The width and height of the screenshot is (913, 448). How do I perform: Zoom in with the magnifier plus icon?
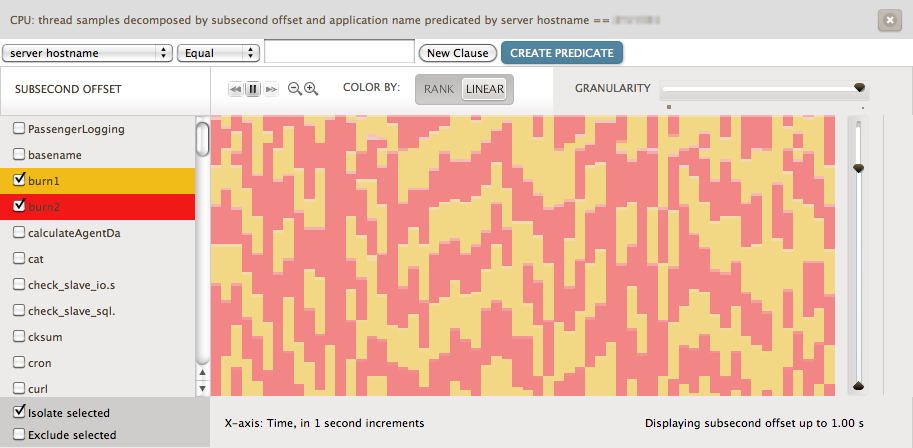coord(311,89)
